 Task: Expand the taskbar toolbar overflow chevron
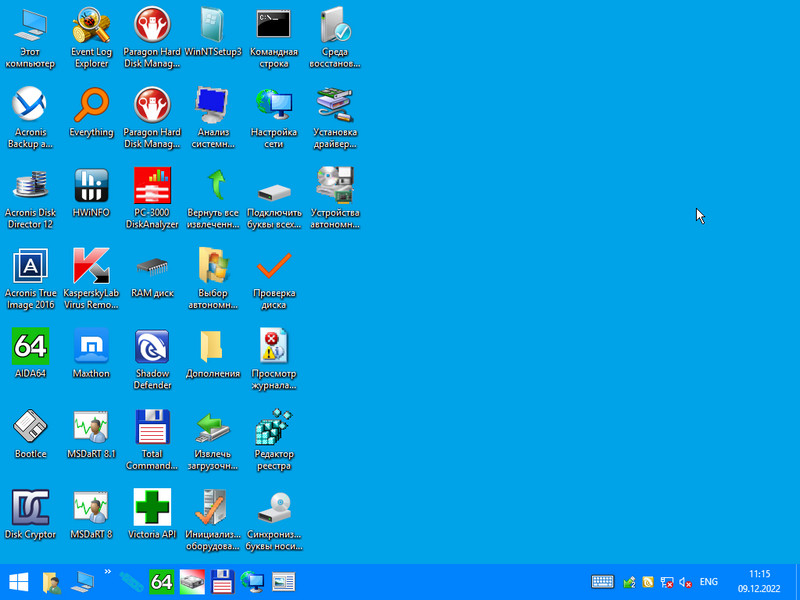point(108,572)
